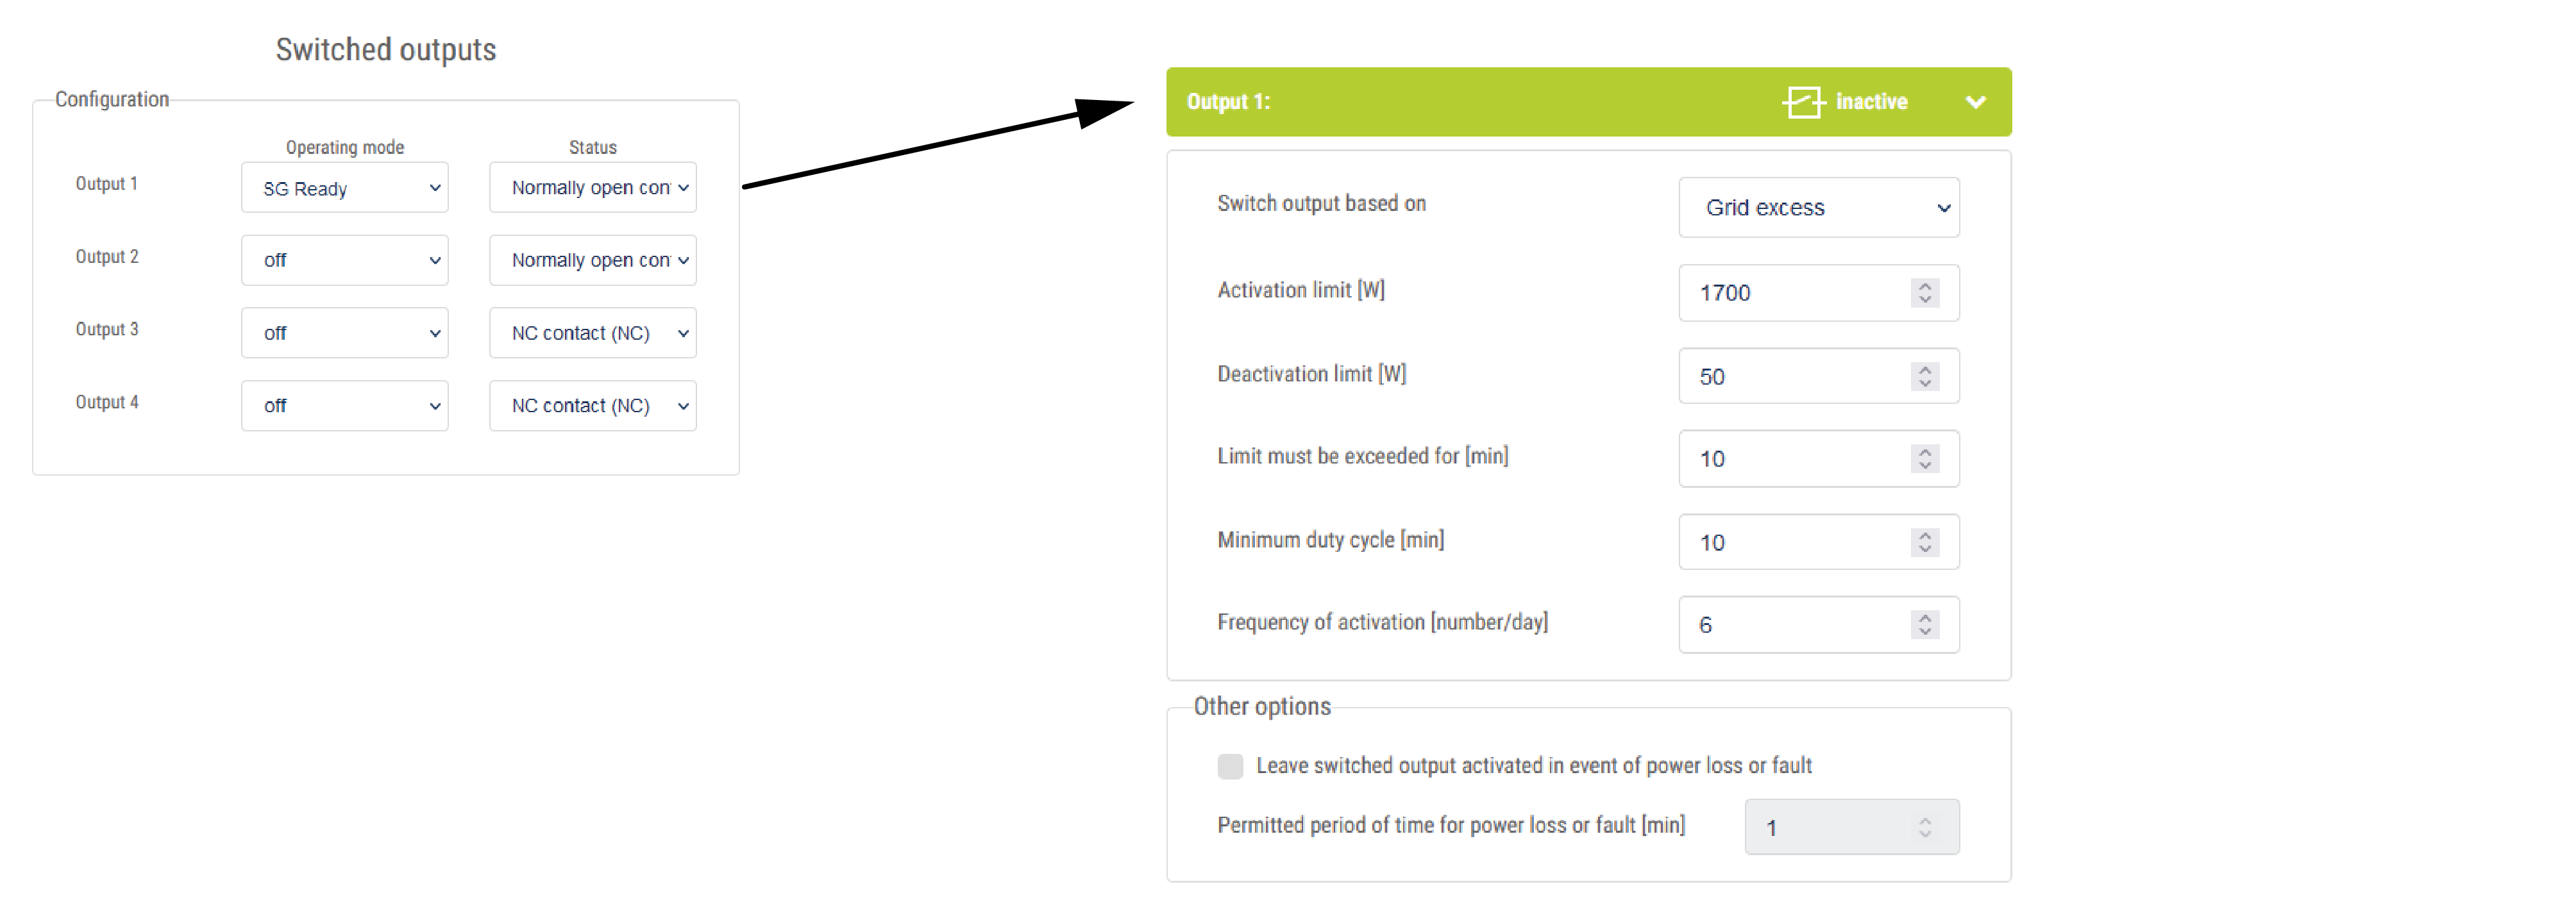Open Output 1 operating mode dropdown
Screen dimensions: 2576x909
point(344,188)
